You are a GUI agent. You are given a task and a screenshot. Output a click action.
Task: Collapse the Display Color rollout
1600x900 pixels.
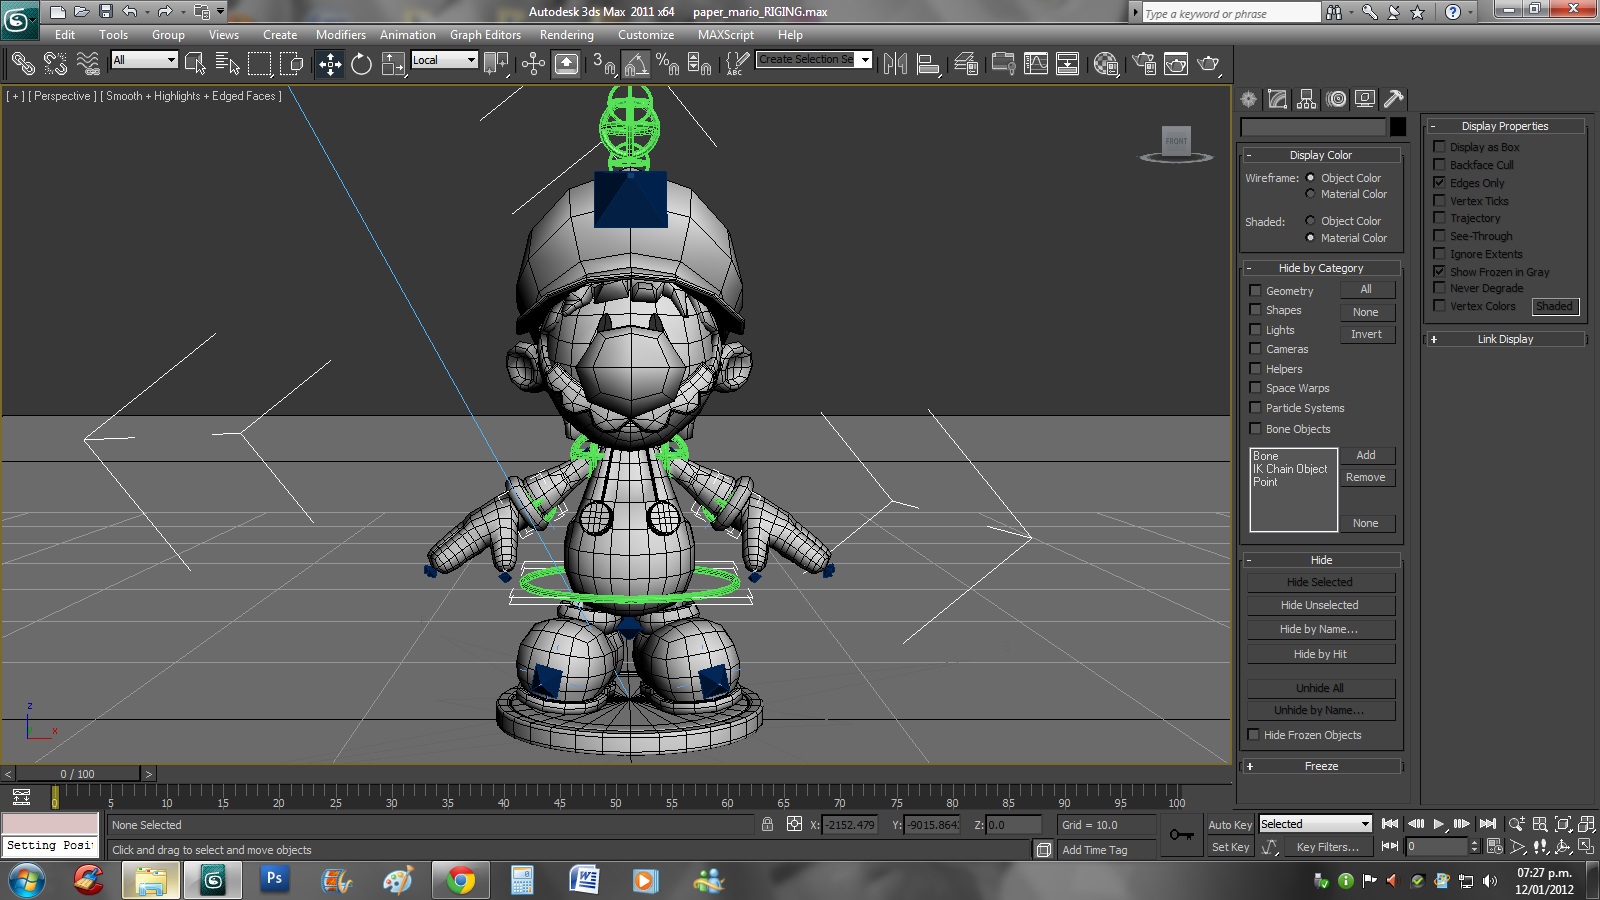coord(1321,155)
